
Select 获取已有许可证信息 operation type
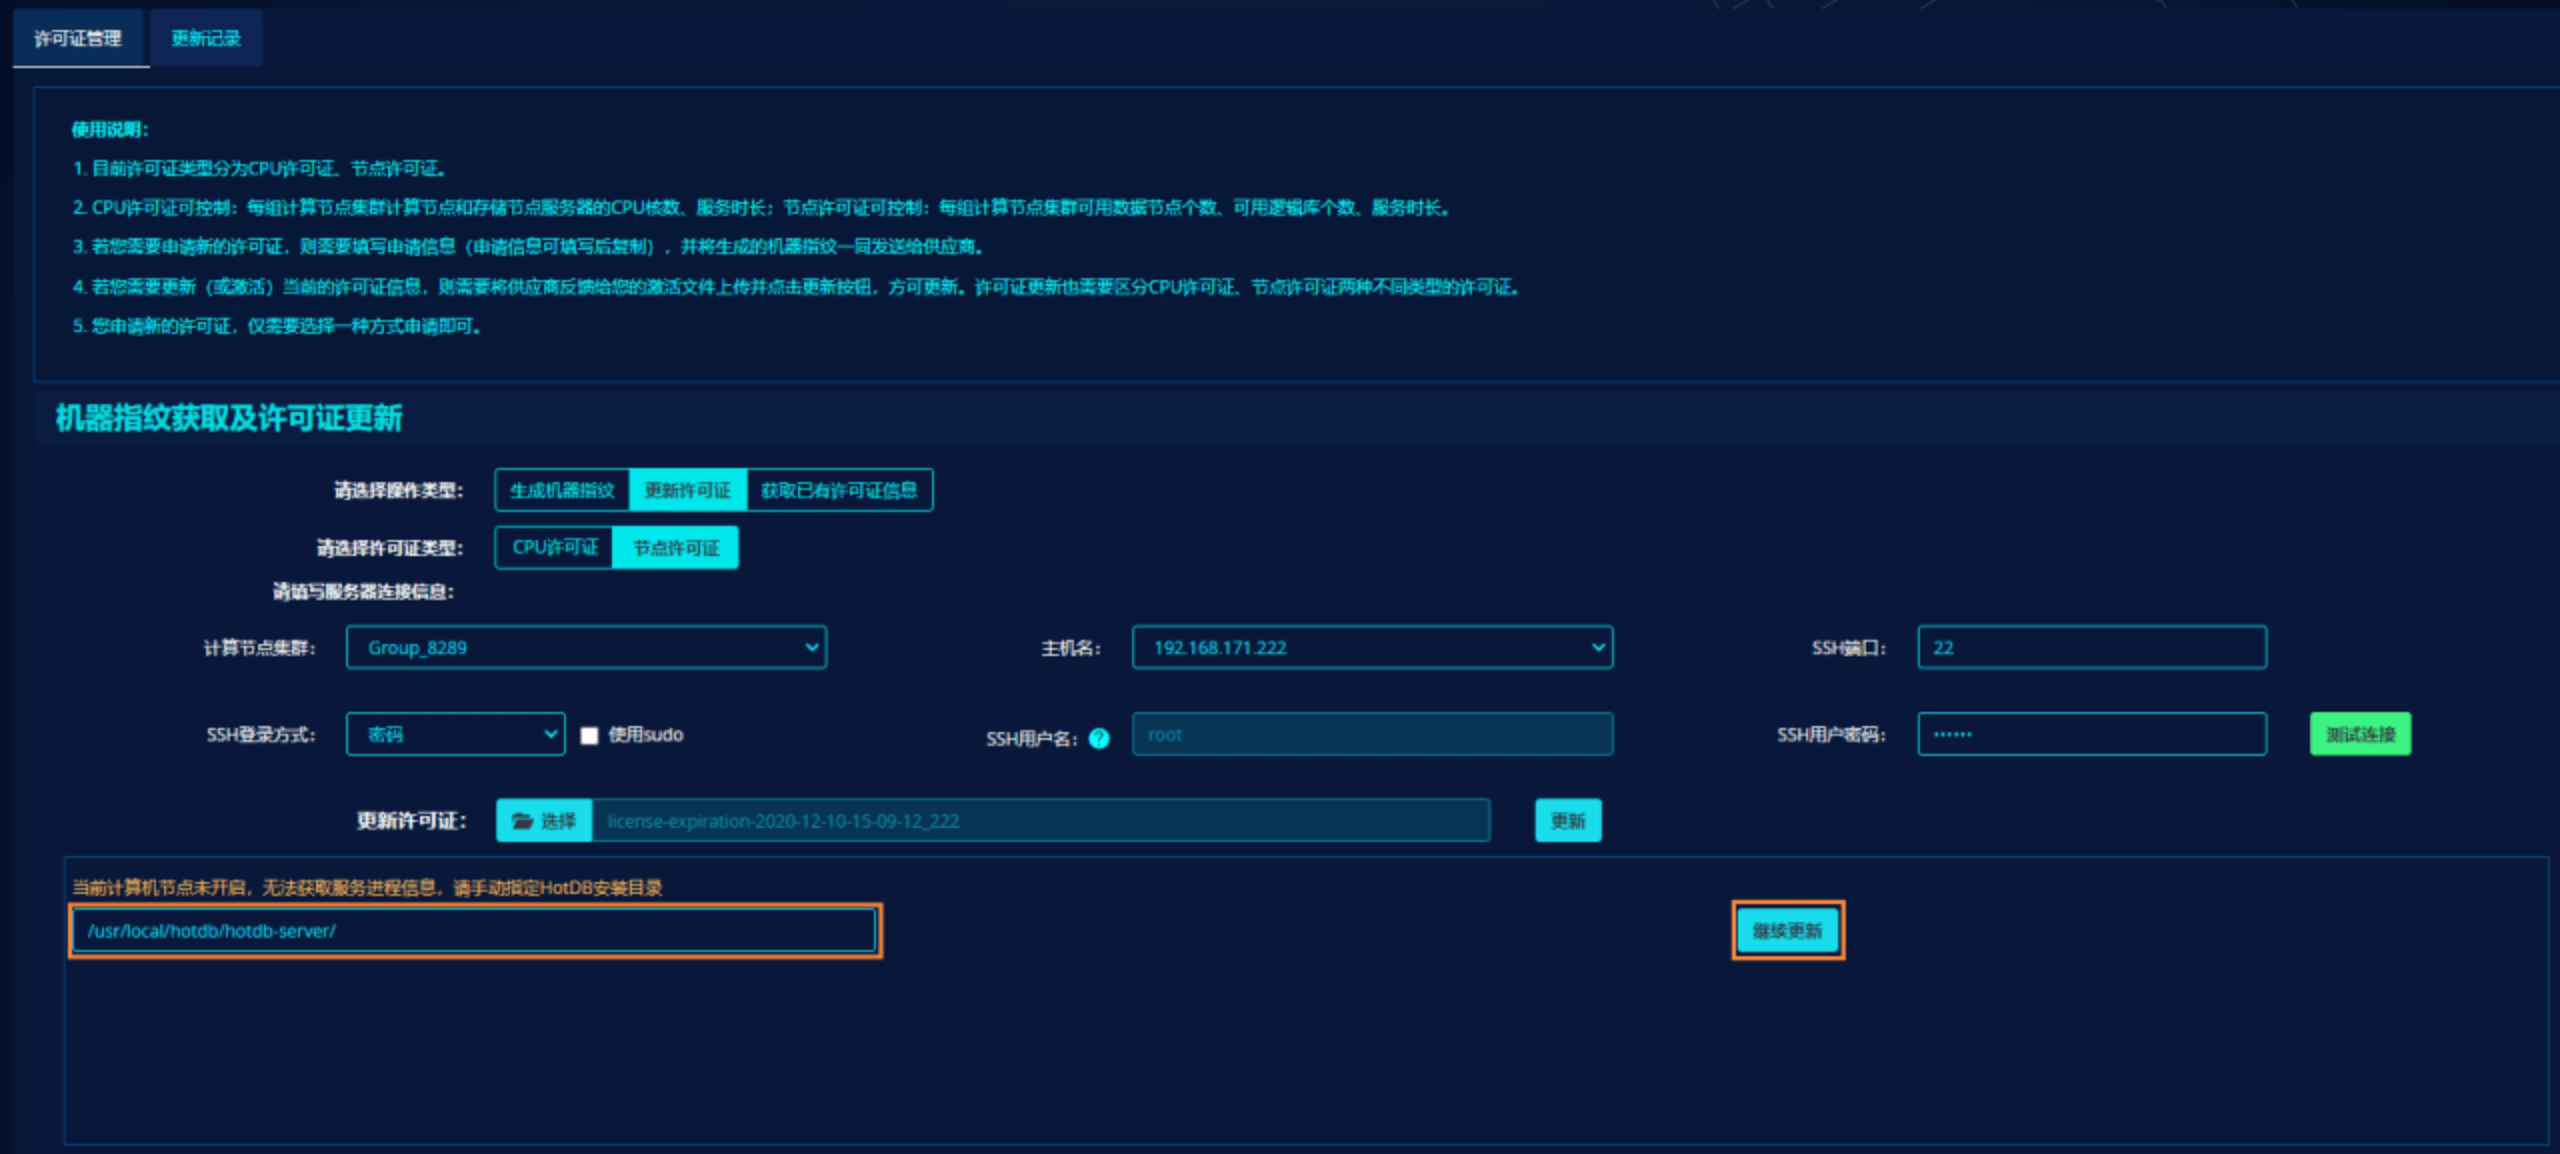point(838,490)
